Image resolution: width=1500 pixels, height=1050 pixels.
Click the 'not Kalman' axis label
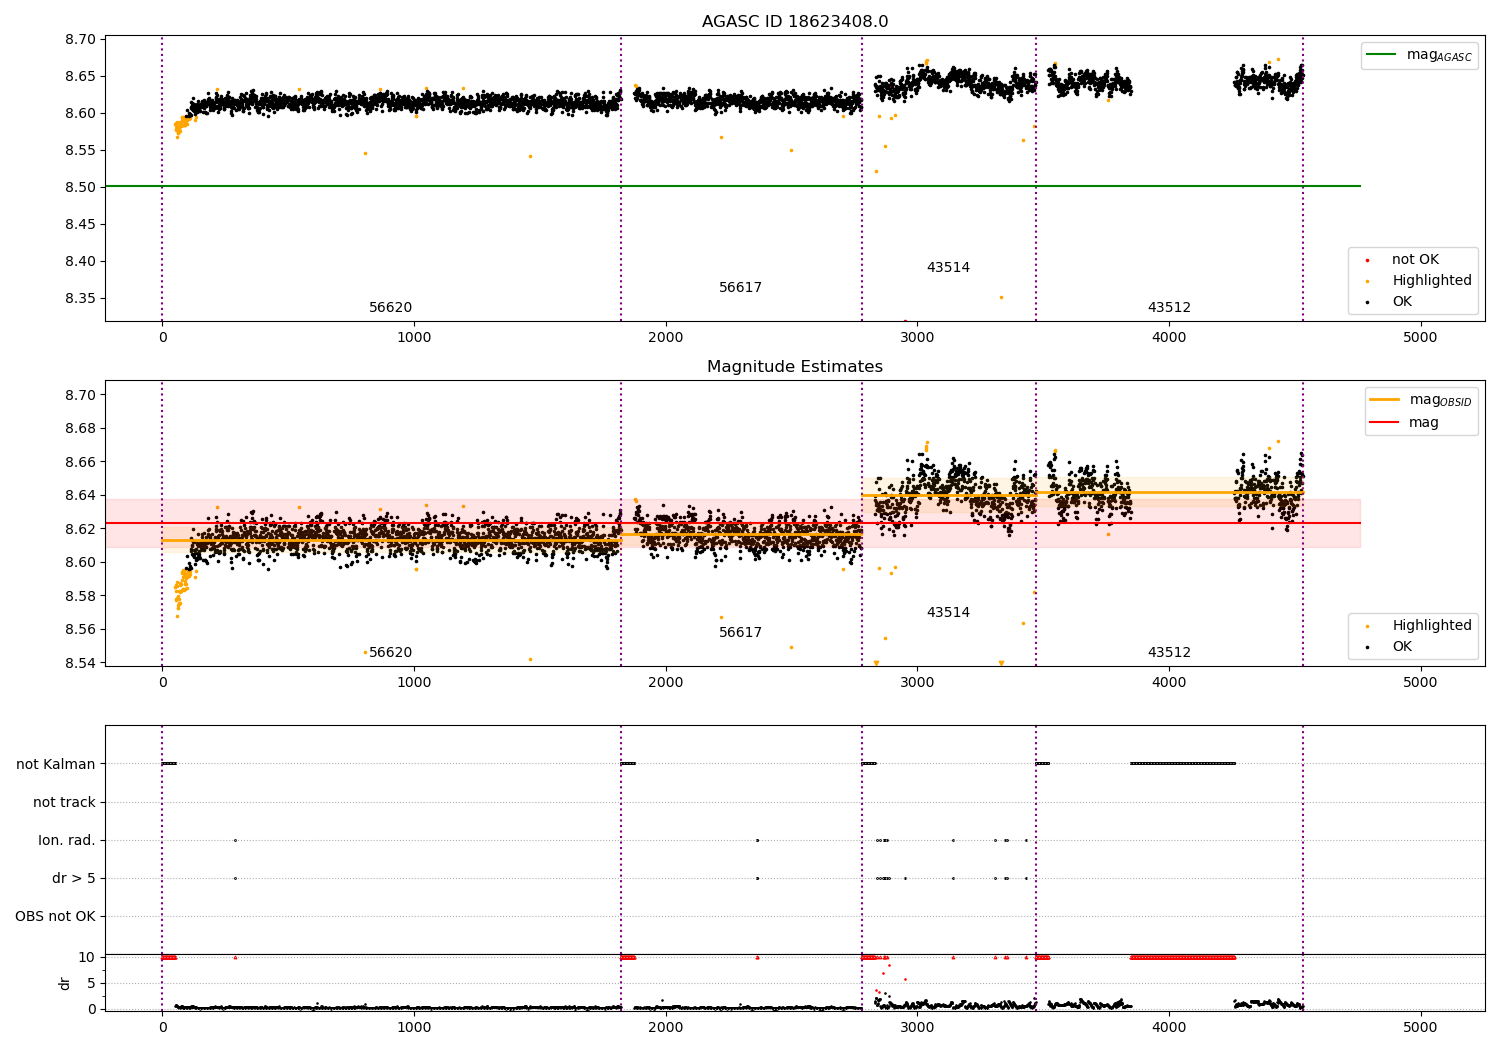click(x=56, y=765)
